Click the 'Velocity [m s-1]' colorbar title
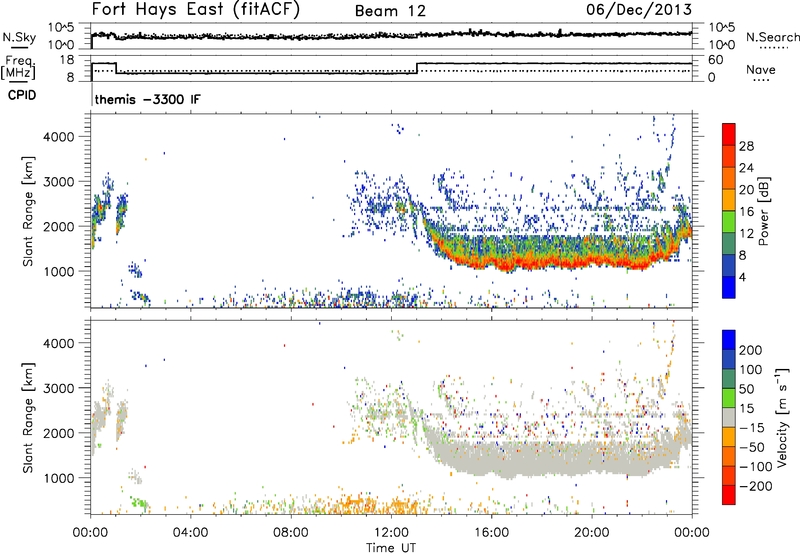800x554 pixels. (782, 417)
